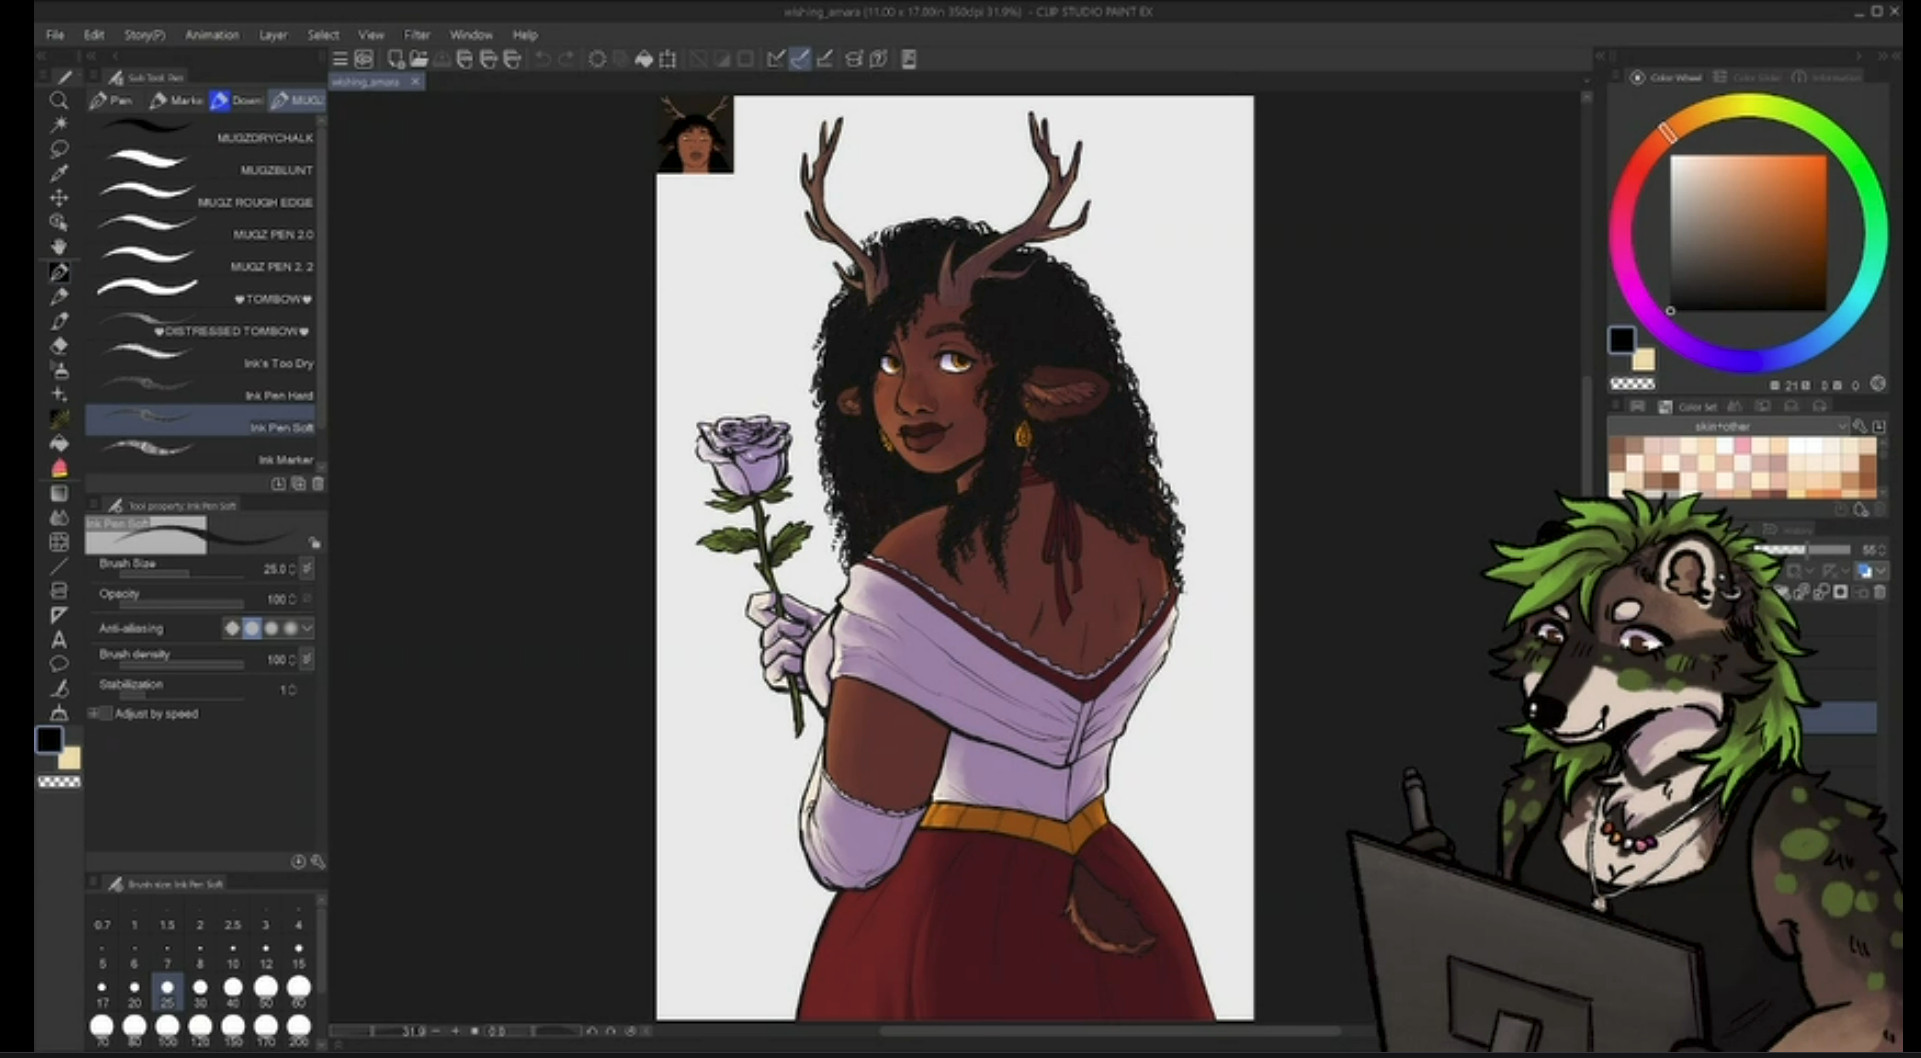Reset tool property to initial settings icon

(x=298, y=862)
